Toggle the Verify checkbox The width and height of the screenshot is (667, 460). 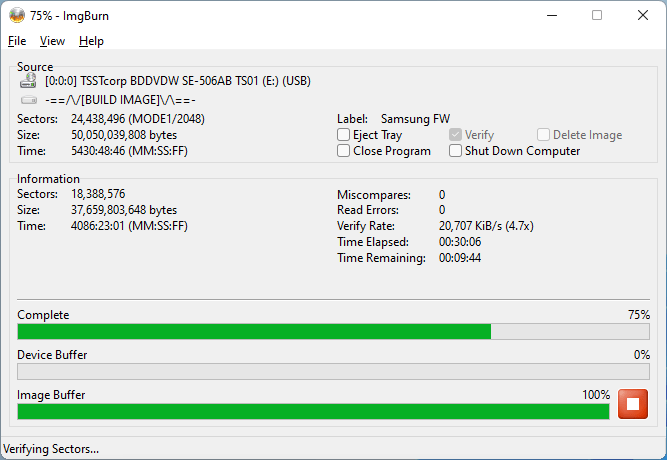[x=456, y=135]
